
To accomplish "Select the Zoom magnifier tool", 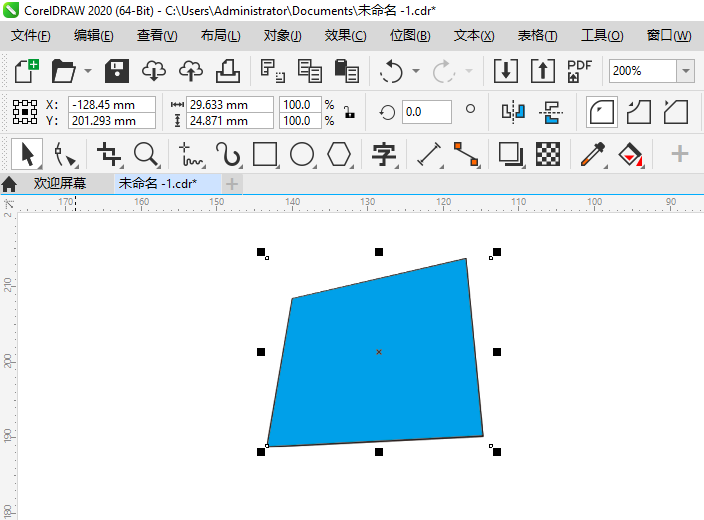I will click(146, 154).
